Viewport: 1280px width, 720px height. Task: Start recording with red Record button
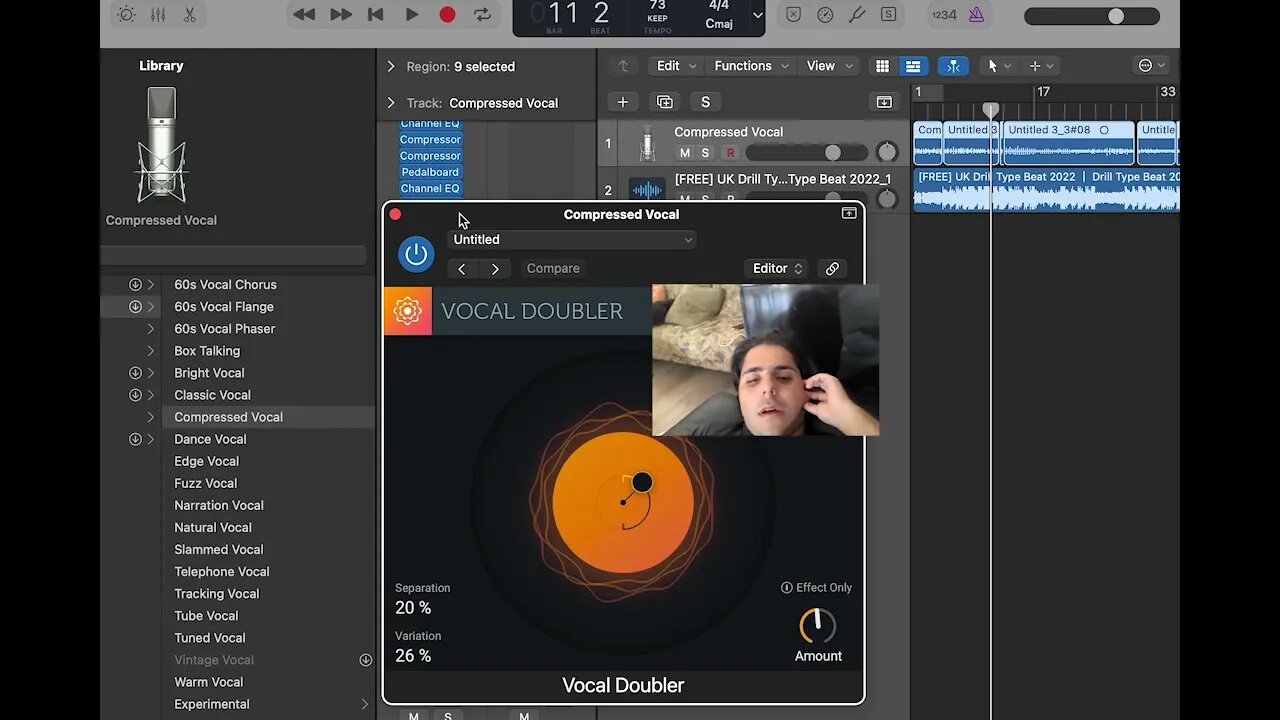447,14
